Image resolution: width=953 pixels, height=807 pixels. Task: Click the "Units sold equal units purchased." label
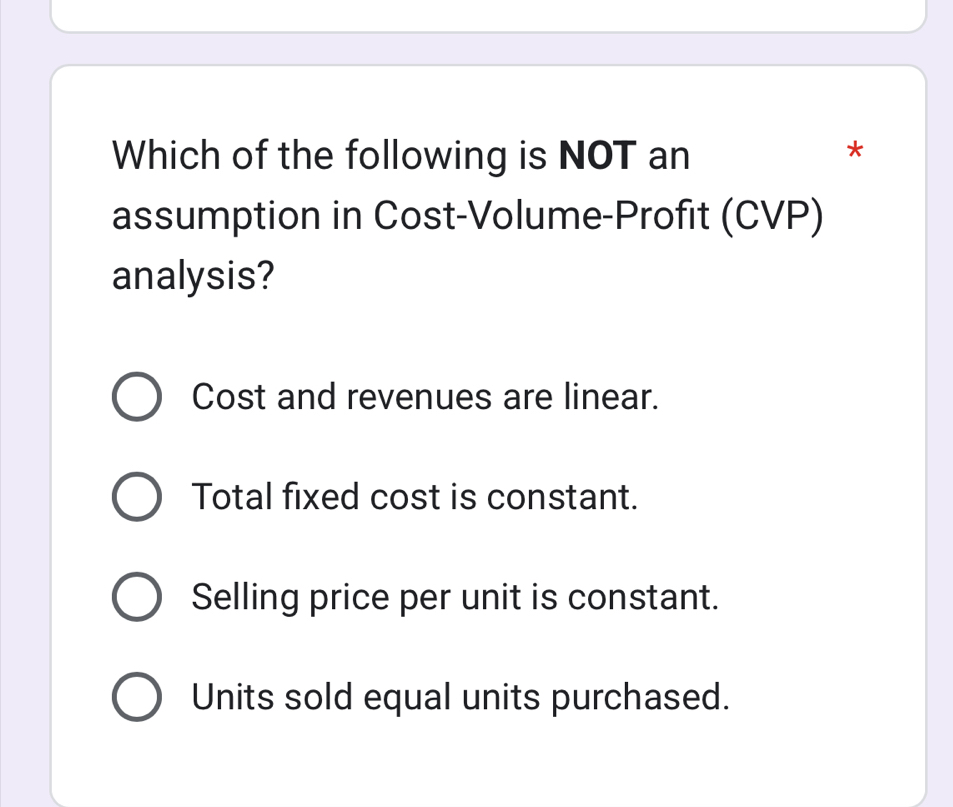[460, 697]
